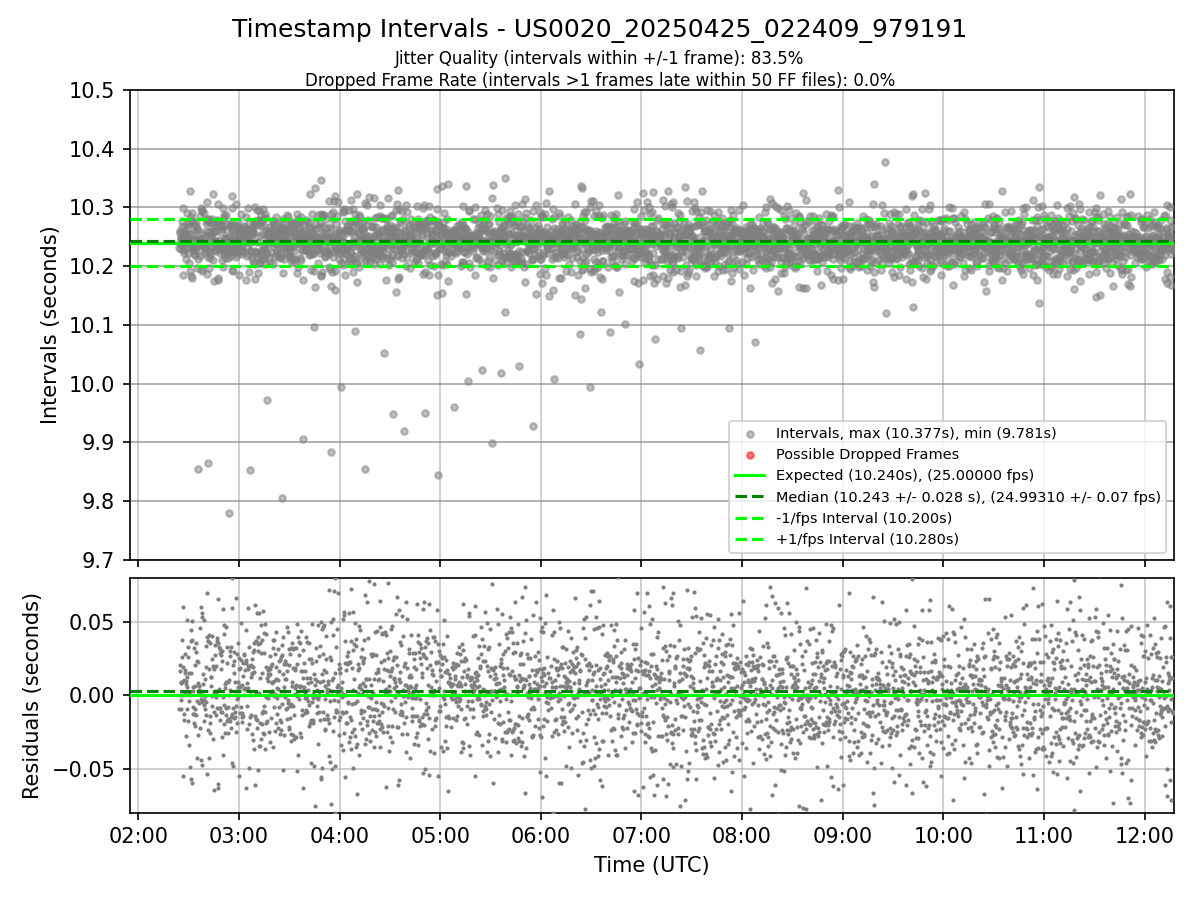Click the 03:00 time tick label

(x=239, y=834)
